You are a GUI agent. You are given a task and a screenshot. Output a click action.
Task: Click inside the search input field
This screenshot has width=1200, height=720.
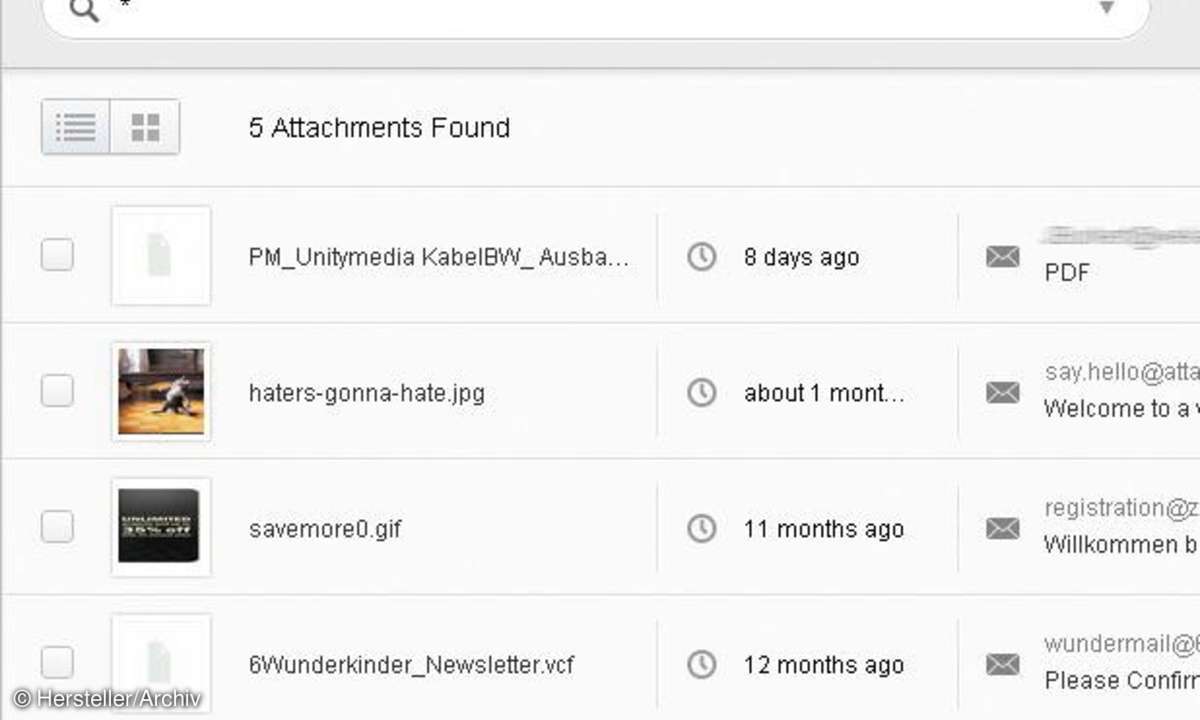point(600,12)
